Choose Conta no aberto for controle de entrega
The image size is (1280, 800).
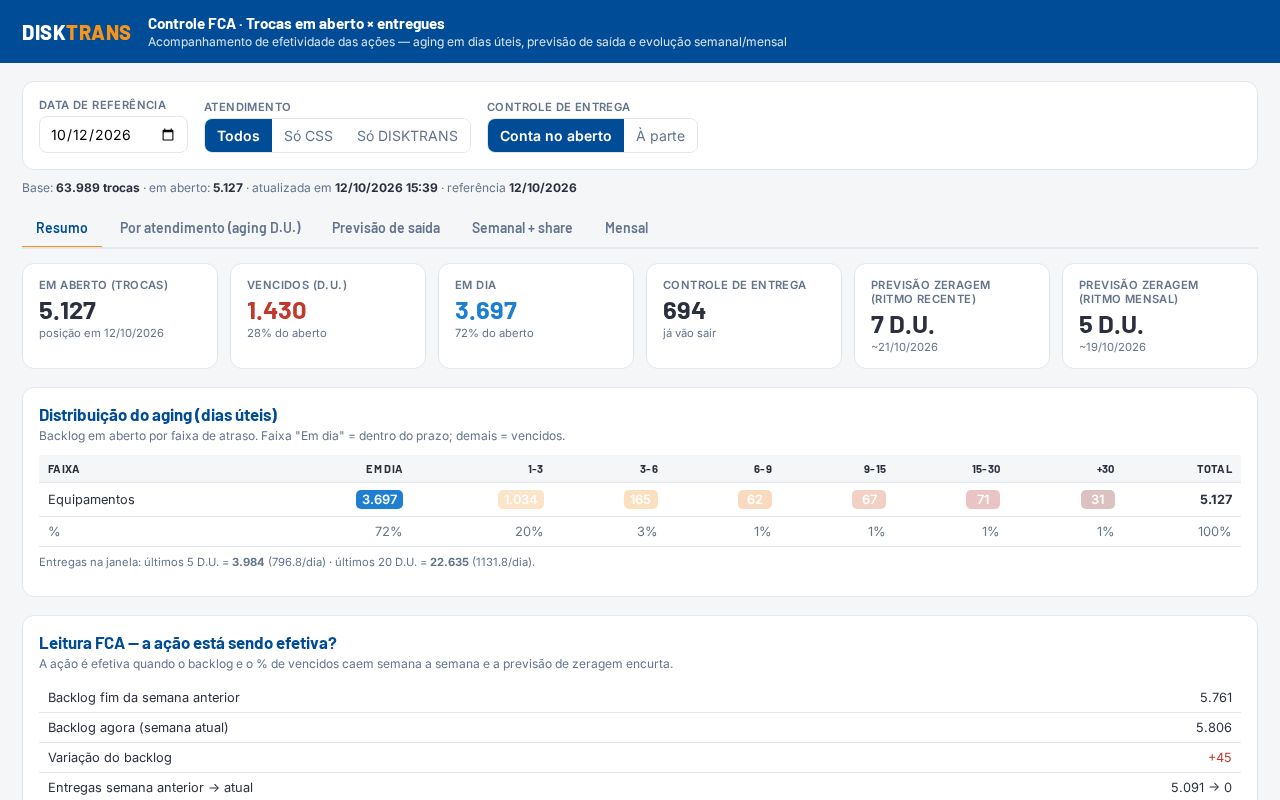coord(556,136)
